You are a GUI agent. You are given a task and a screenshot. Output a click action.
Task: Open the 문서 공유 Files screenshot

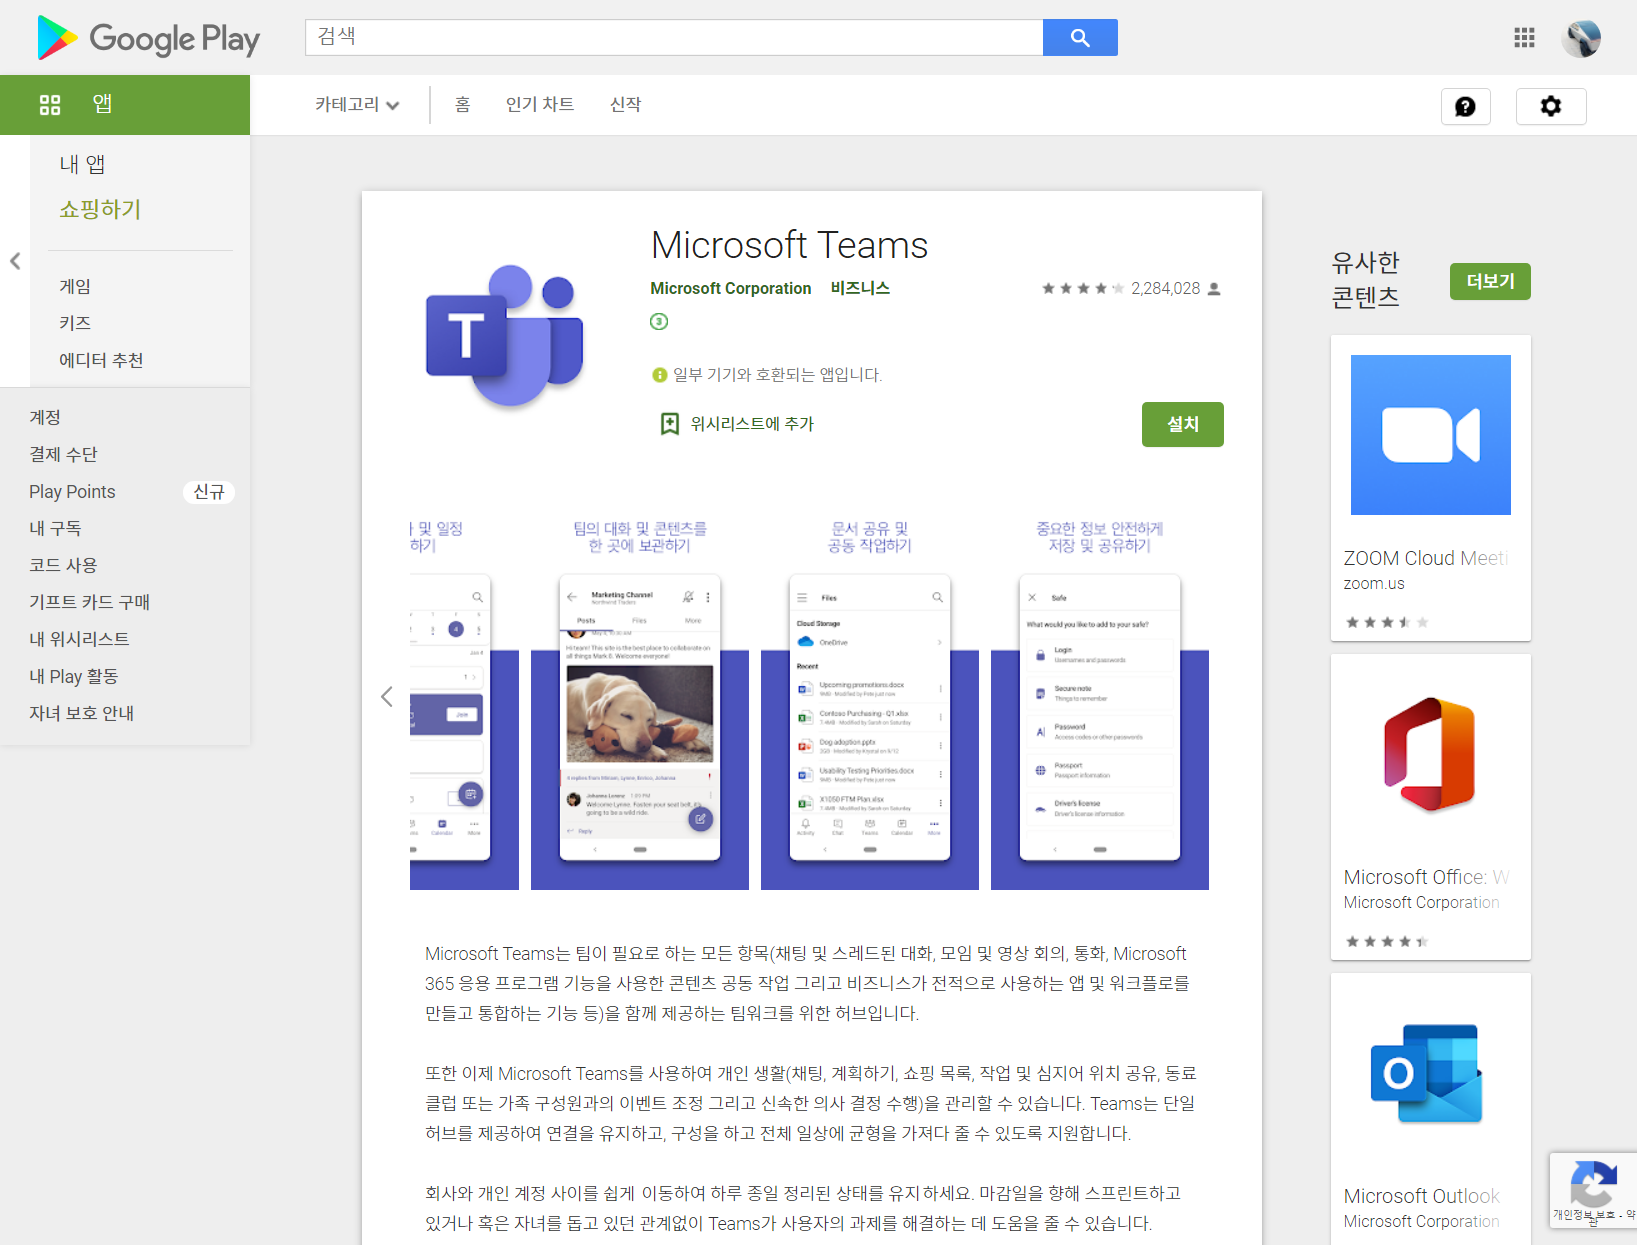(x=870, y=704)
